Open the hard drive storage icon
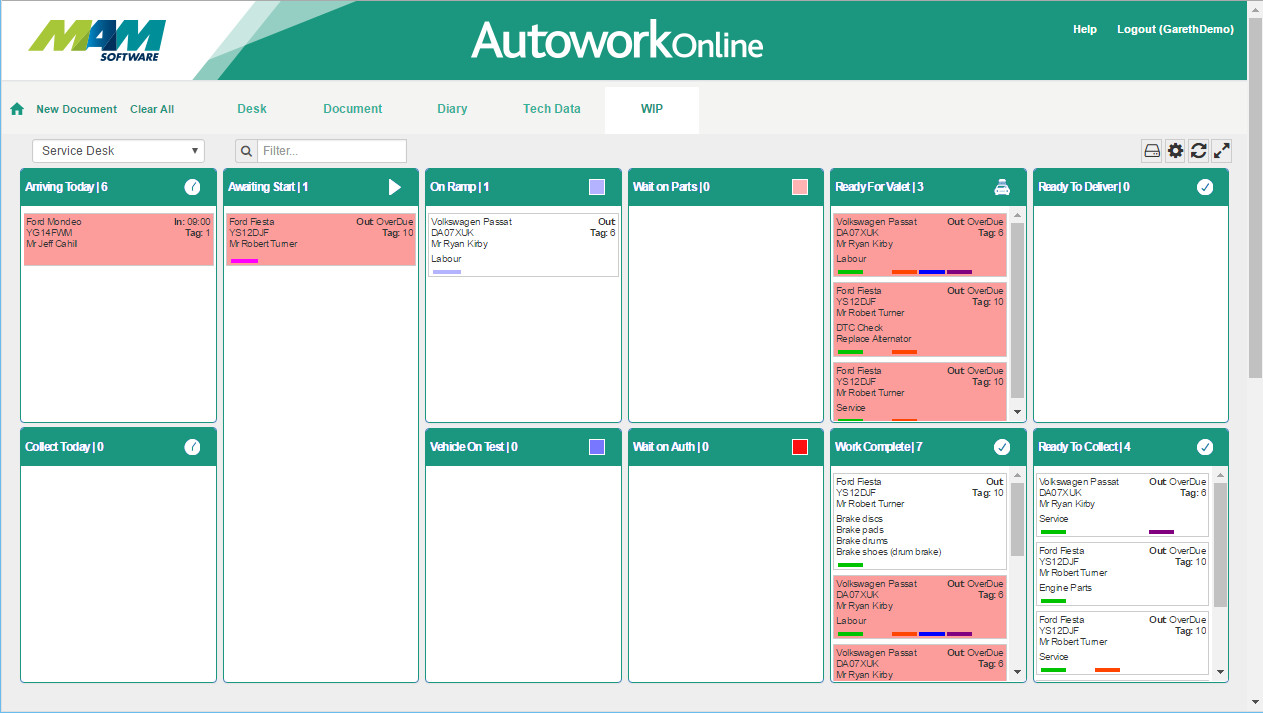This screenshot has width=1263, height=713. coord(1152,151)
